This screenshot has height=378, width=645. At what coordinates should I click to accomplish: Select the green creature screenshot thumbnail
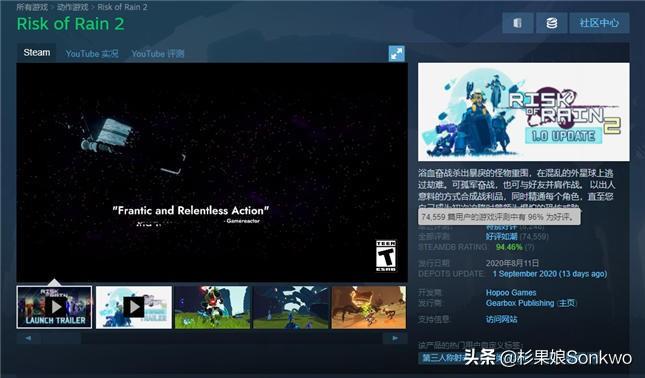[x=369, y=307]
